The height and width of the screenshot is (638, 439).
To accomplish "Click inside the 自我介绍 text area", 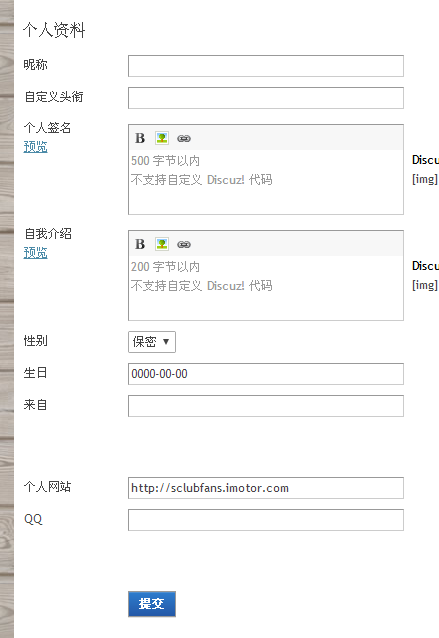I will 266,288.
